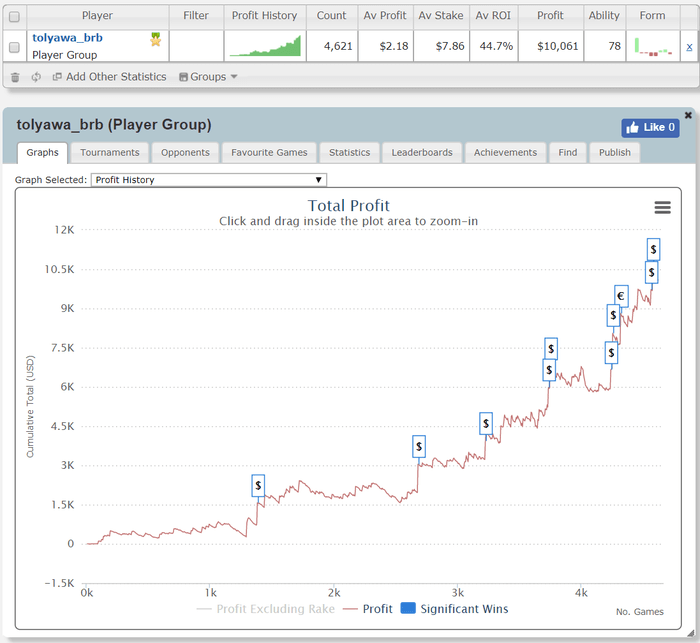700x643 pixels.
Task: Click the Profit History thumbnail chart
Action: [264, 46]
